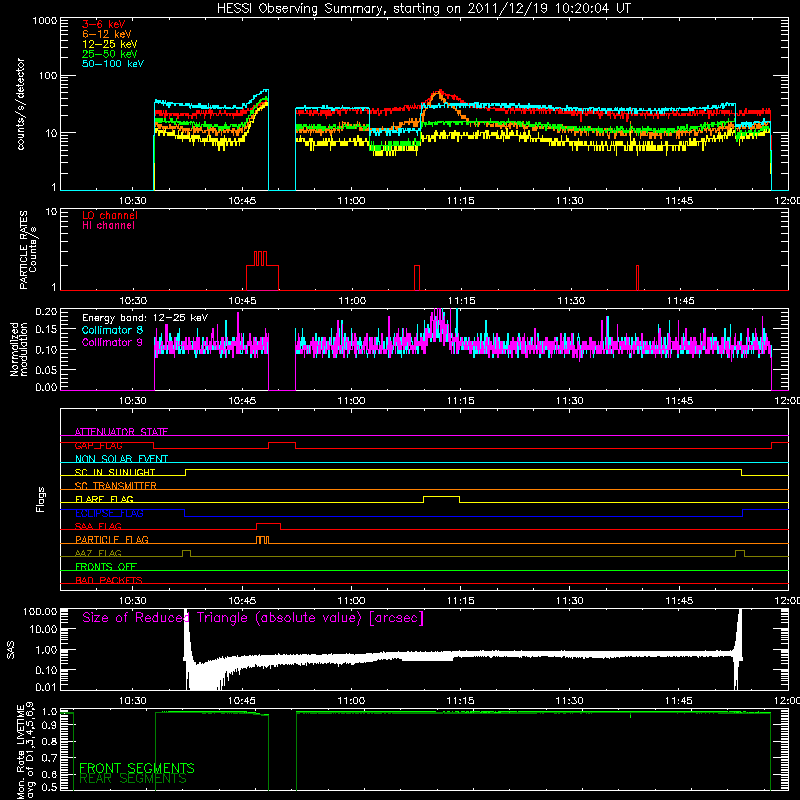Click the GAP_FLAG label

point(98,445)
